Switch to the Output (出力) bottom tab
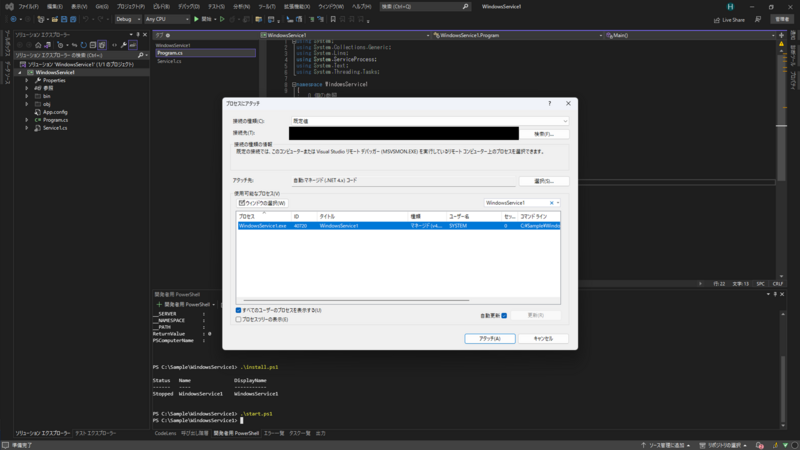 [x=320, y=433]
